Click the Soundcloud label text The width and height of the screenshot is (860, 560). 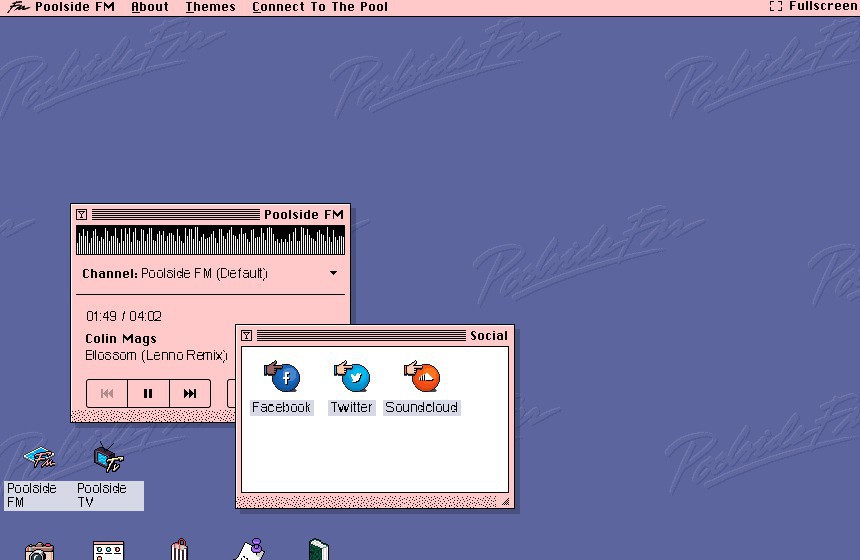pos(422,408)
